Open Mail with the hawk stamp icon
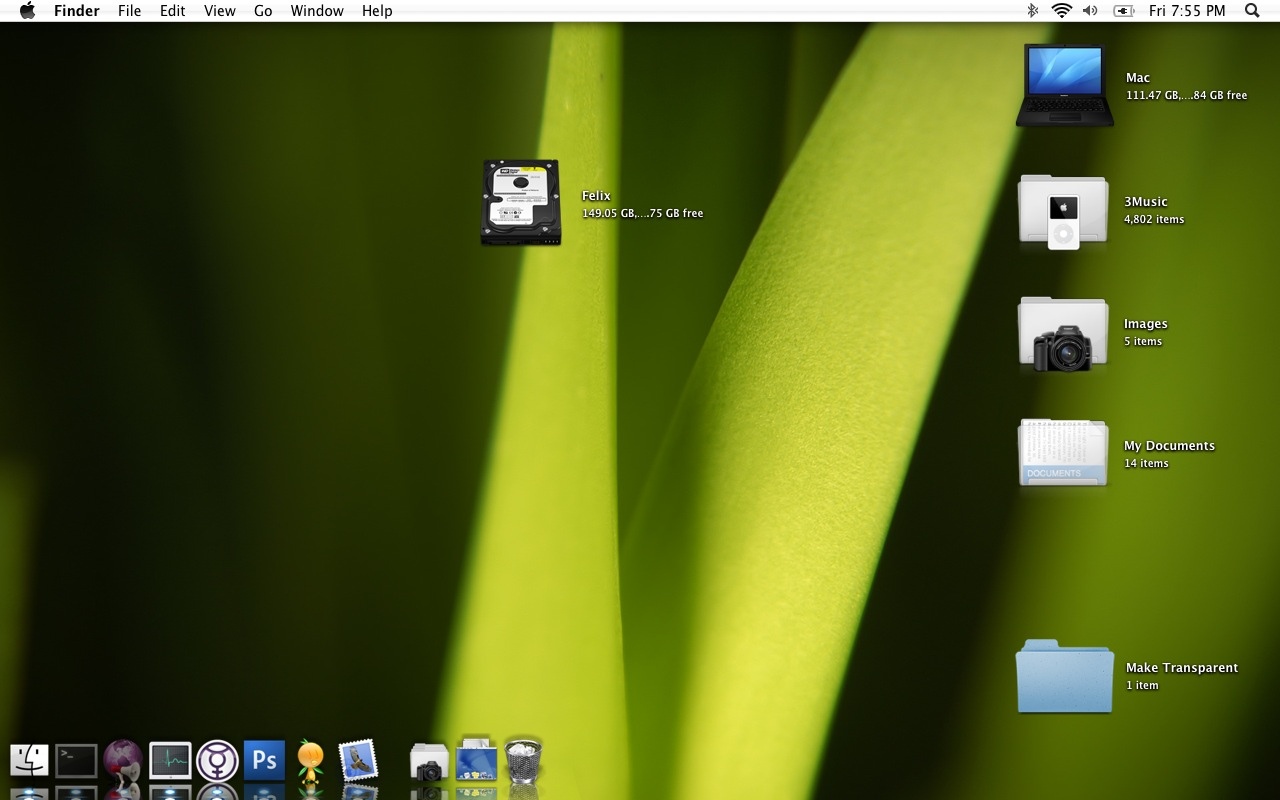Screen dimensions: 1280x800 point(358,761)
